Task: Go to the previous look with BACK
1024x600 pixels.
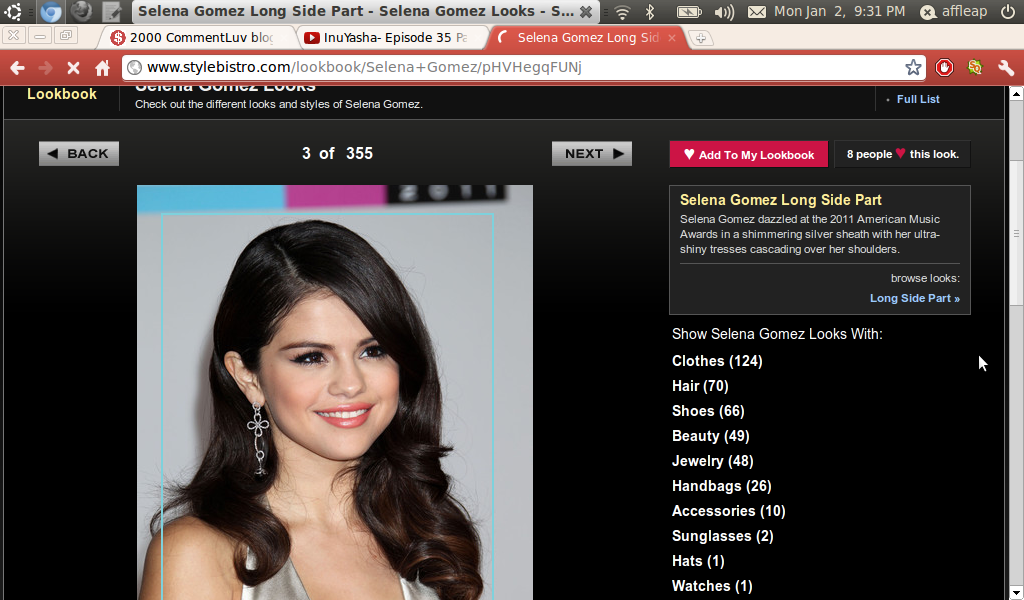Action: tap(78, 153)
